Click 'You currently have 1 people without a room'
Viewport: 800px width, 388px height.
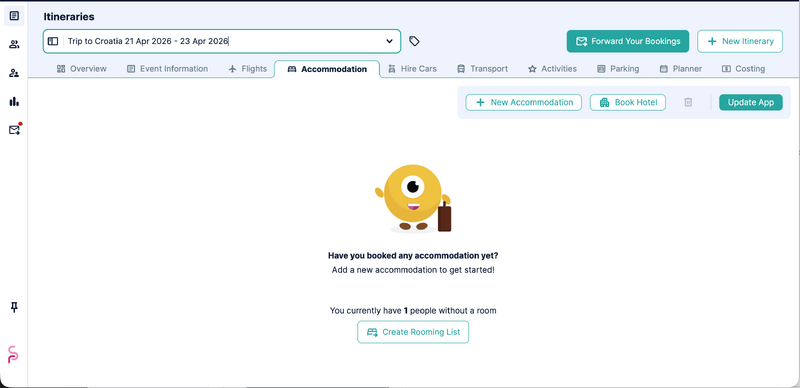click(413, 310)
